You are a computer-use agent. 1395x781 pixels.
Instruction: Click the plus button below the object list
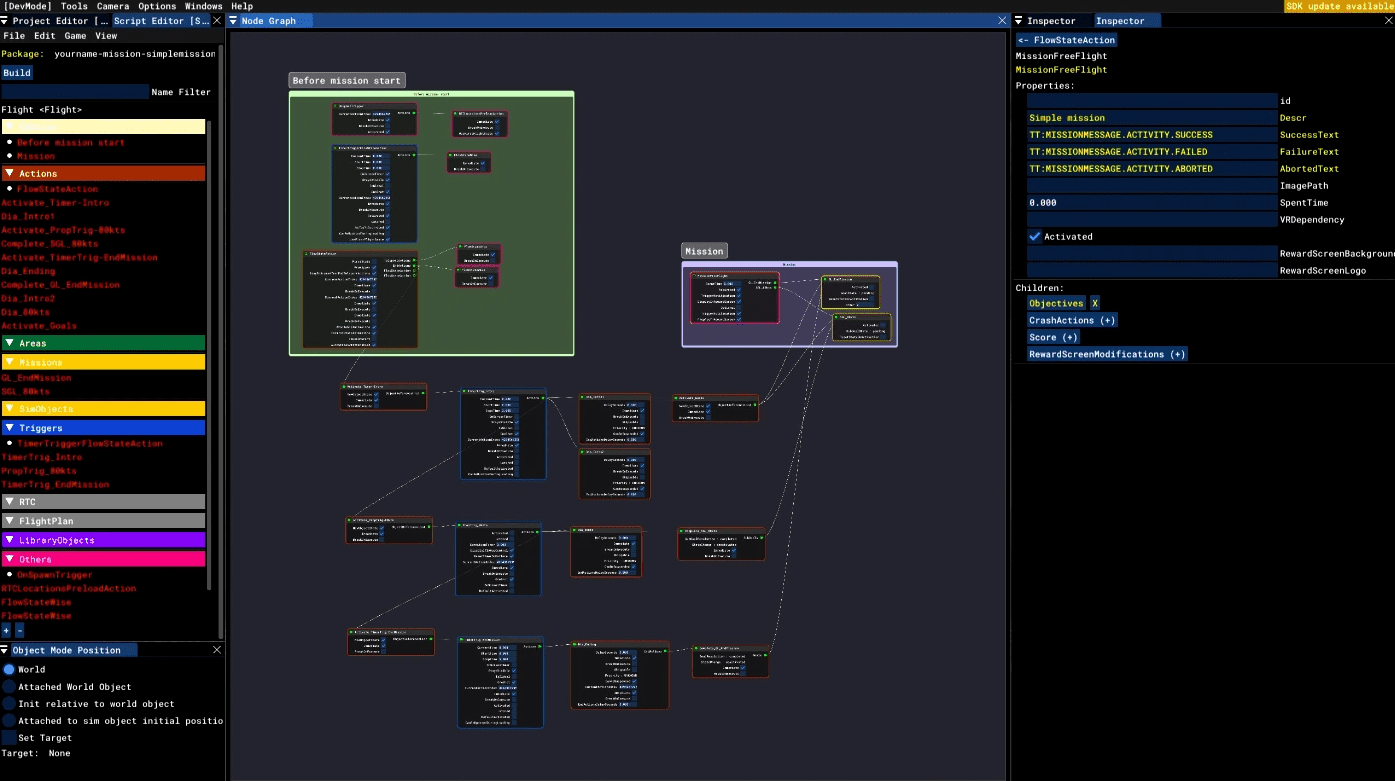coord(6,631)
